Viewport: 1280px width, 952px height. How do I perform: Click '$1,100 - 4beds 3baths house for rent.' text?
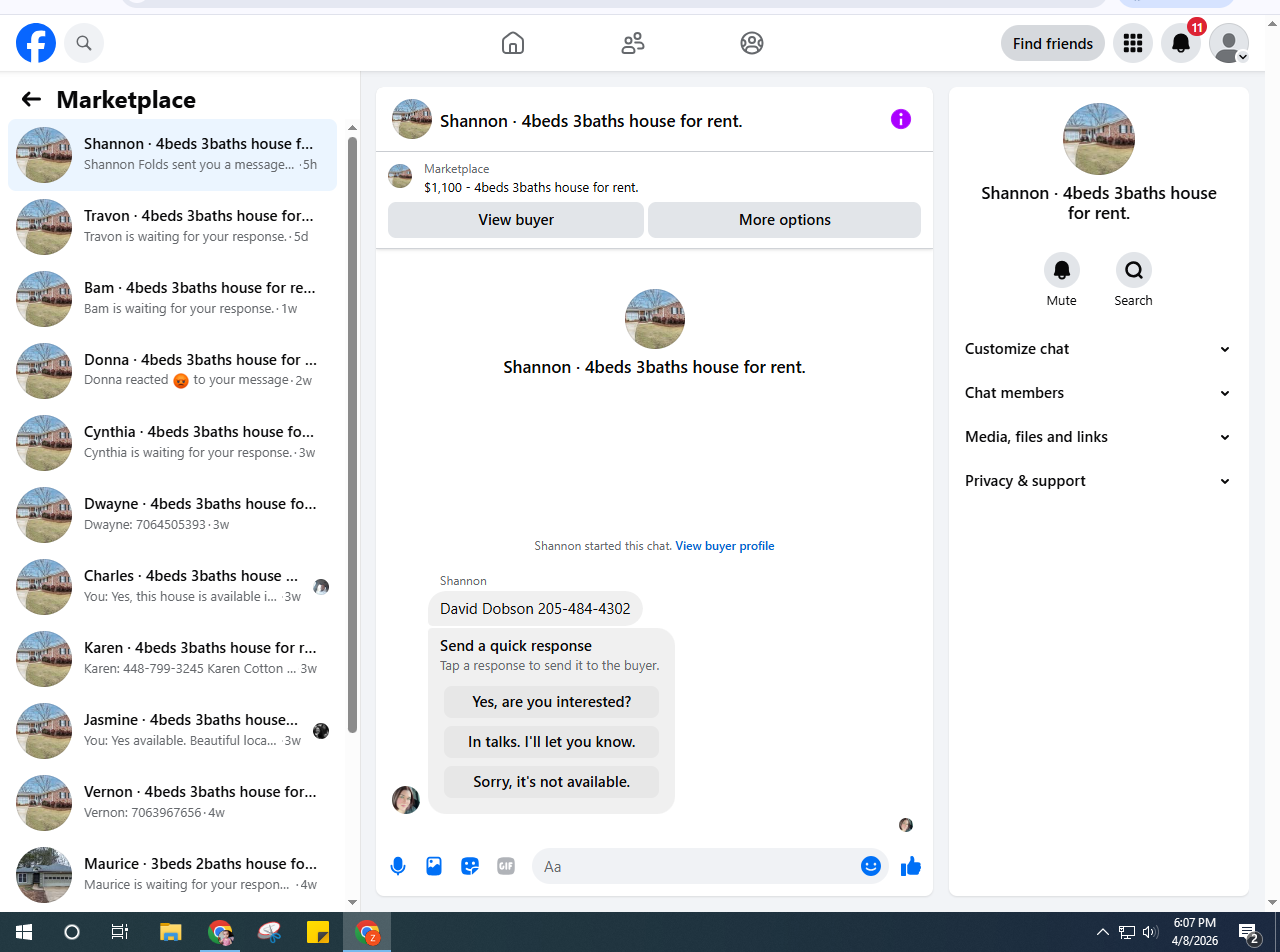pyautogui.click(x=531, y=187)
